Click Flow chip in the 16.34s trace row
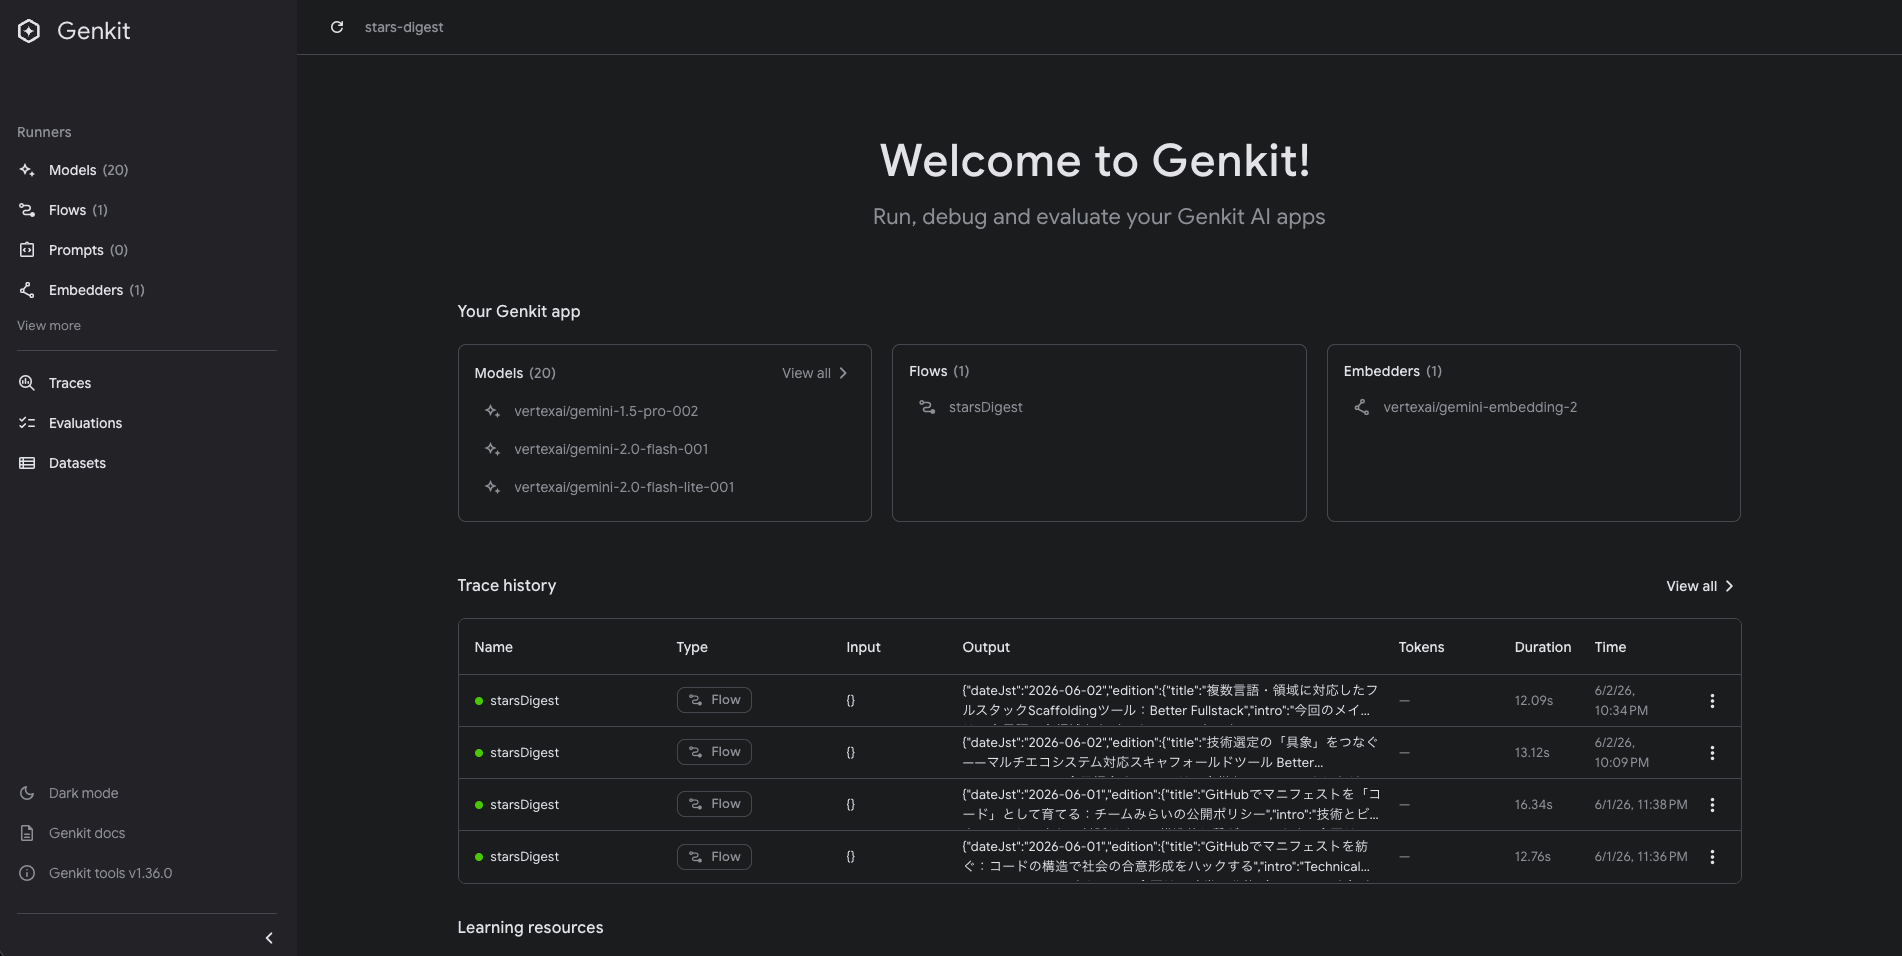 [x=714, y=804]
